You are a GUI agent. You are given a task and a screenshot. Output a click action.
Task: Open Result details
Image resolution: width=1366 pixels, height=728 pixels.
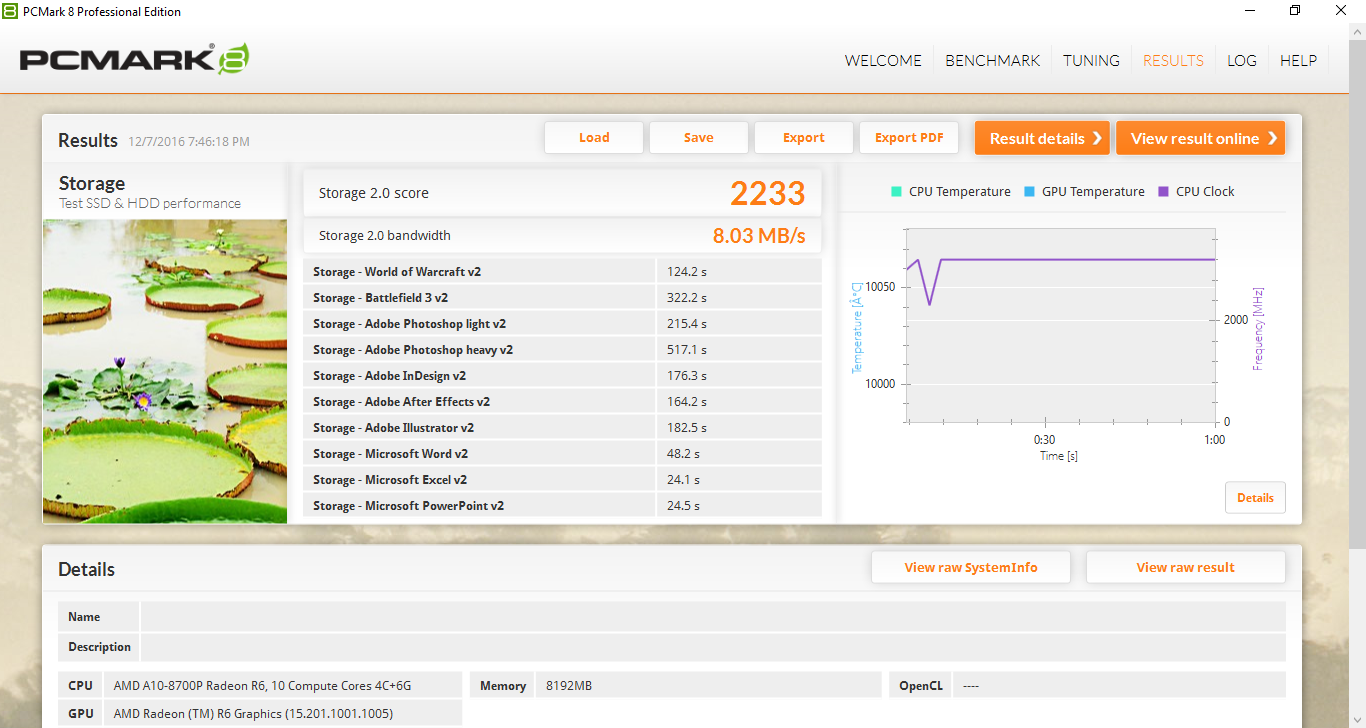pyautogui.click(x=1042, y=138)
